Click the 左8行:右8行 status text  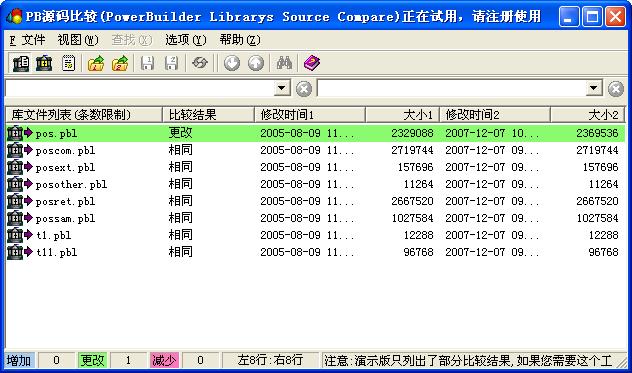point(270,360)
